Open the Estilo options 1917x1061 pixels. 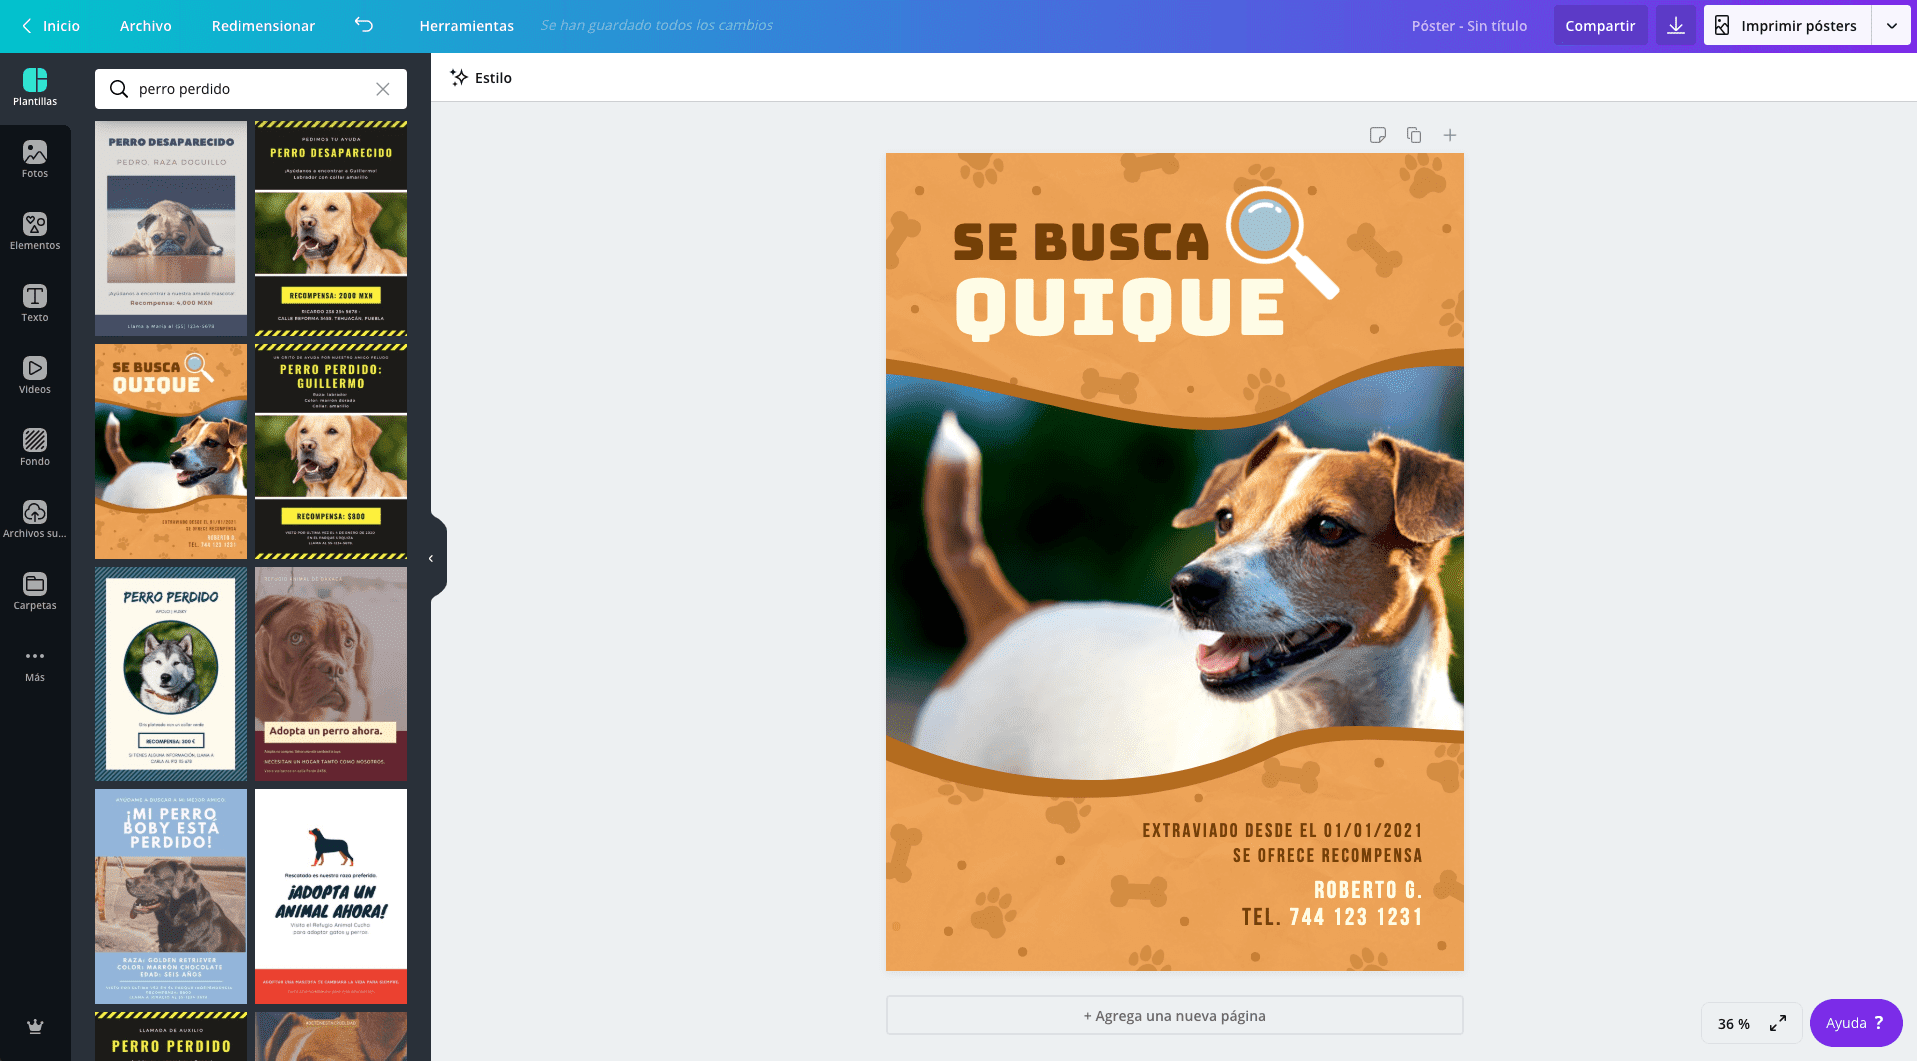pyautogui.click(x=481, y=78)
